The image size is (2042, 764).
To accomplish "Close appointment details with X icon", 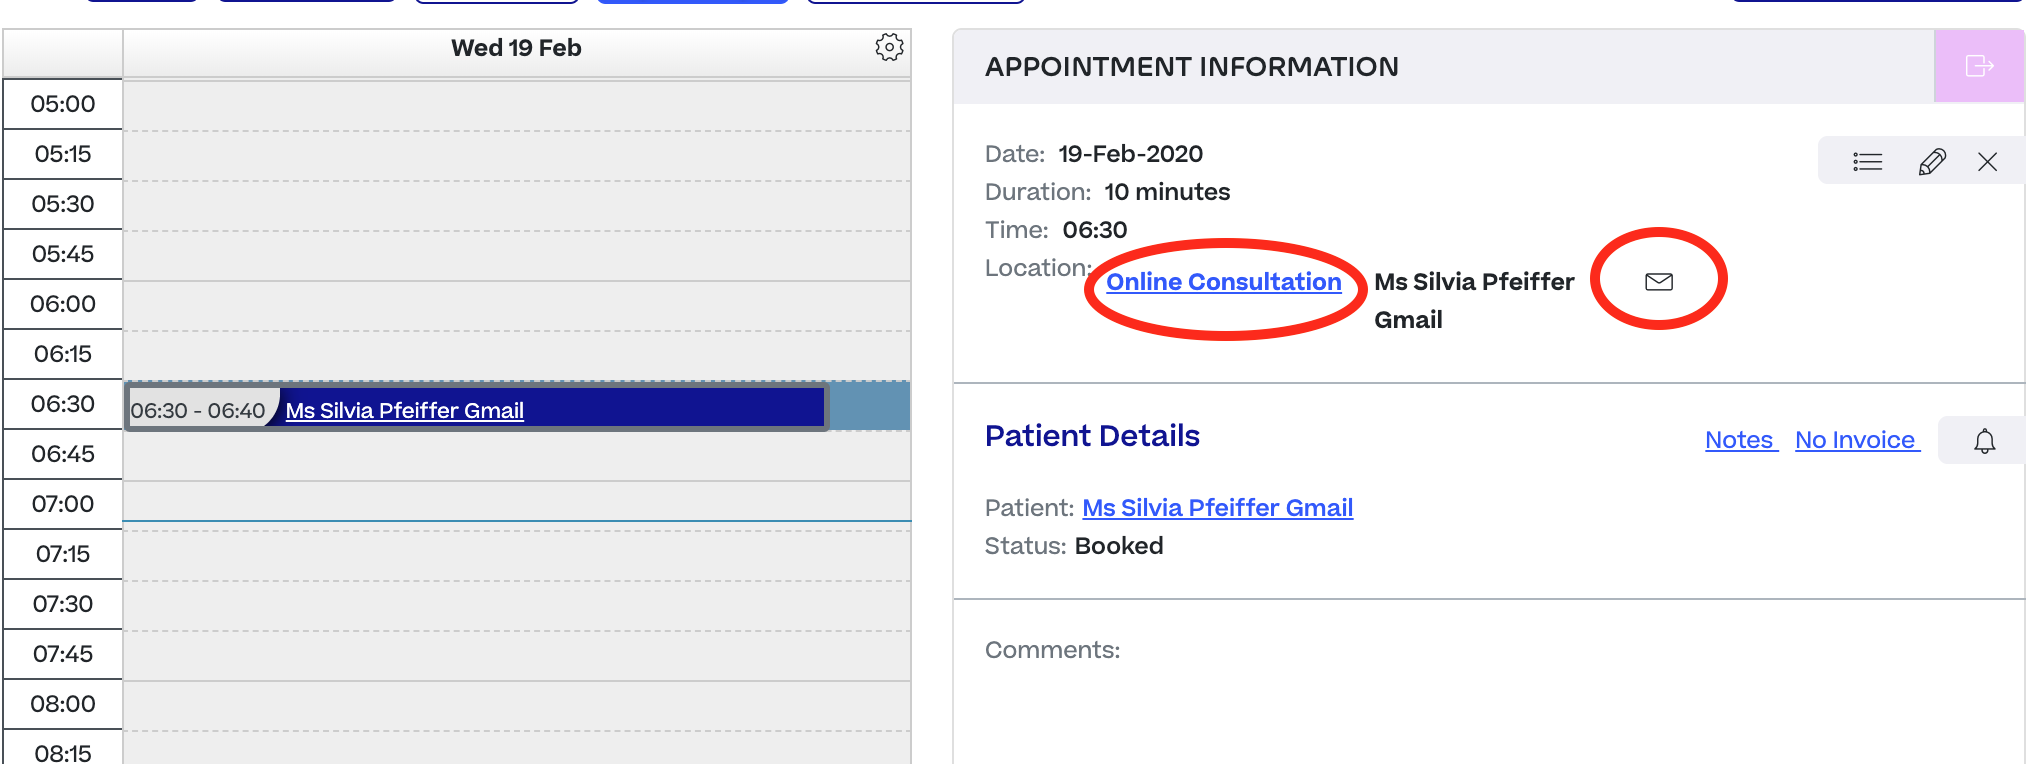I will [x=1987, y=162].
